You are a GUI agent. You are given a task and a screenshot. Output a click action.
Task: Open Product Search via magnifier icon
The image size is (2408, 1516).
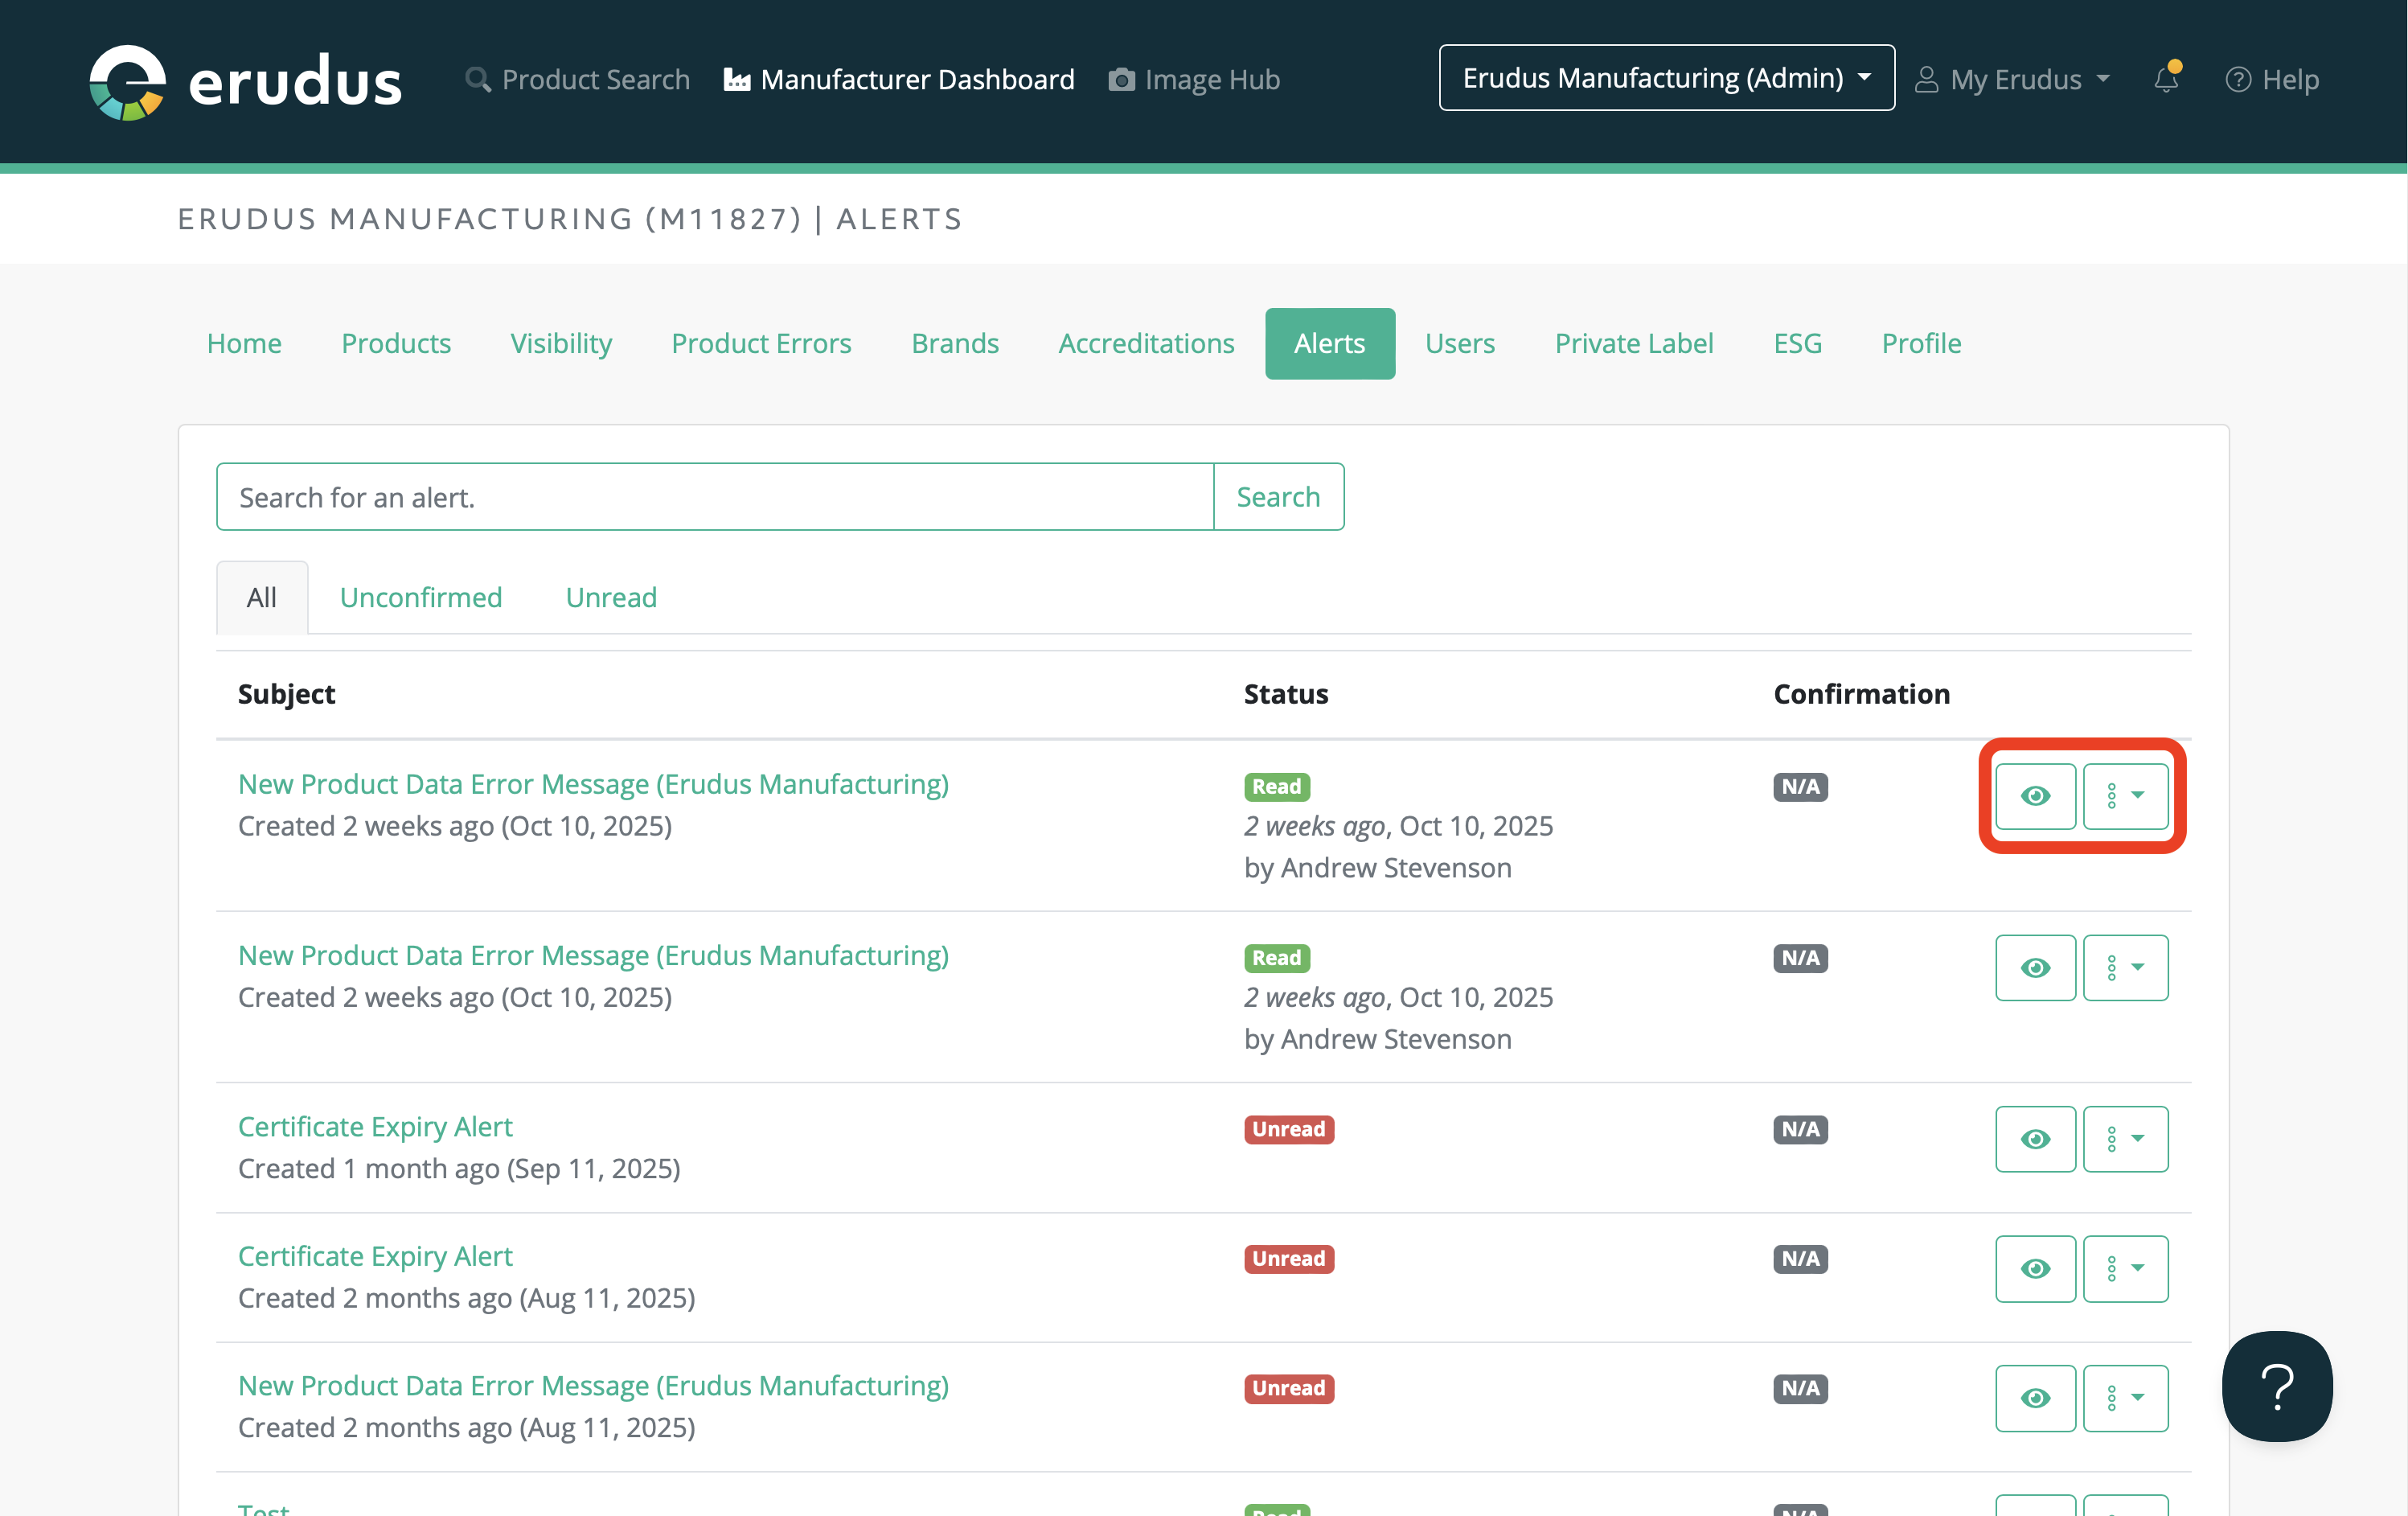(478, 79)
